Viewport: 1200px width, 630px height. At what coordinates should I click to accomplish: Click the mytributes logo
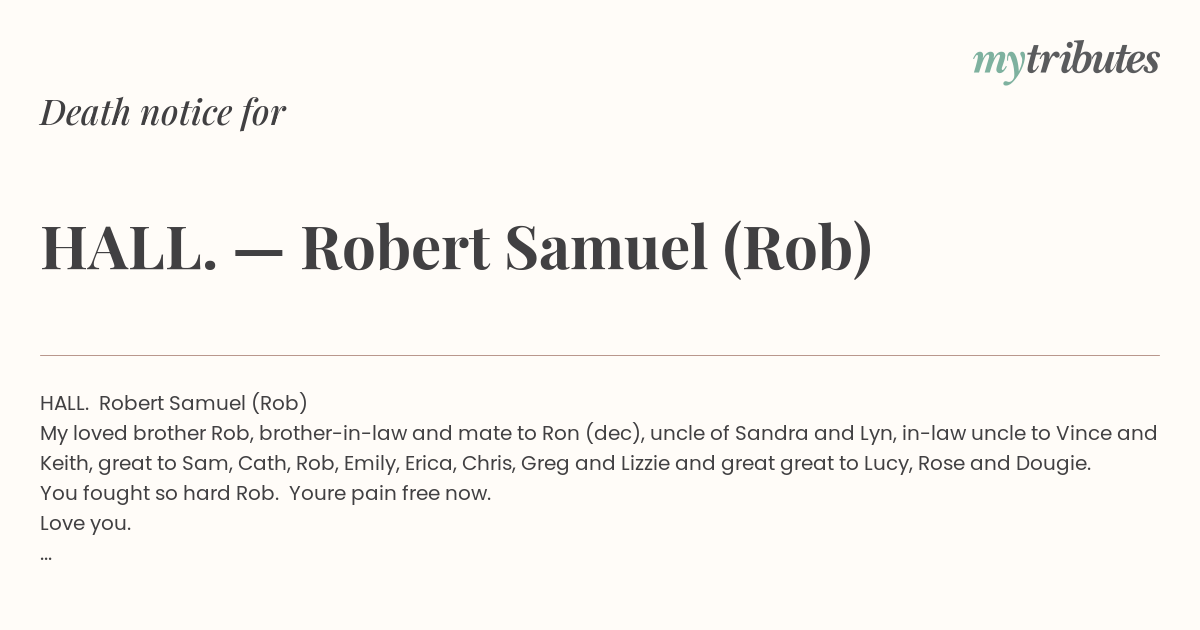(x=1066, y=61)
